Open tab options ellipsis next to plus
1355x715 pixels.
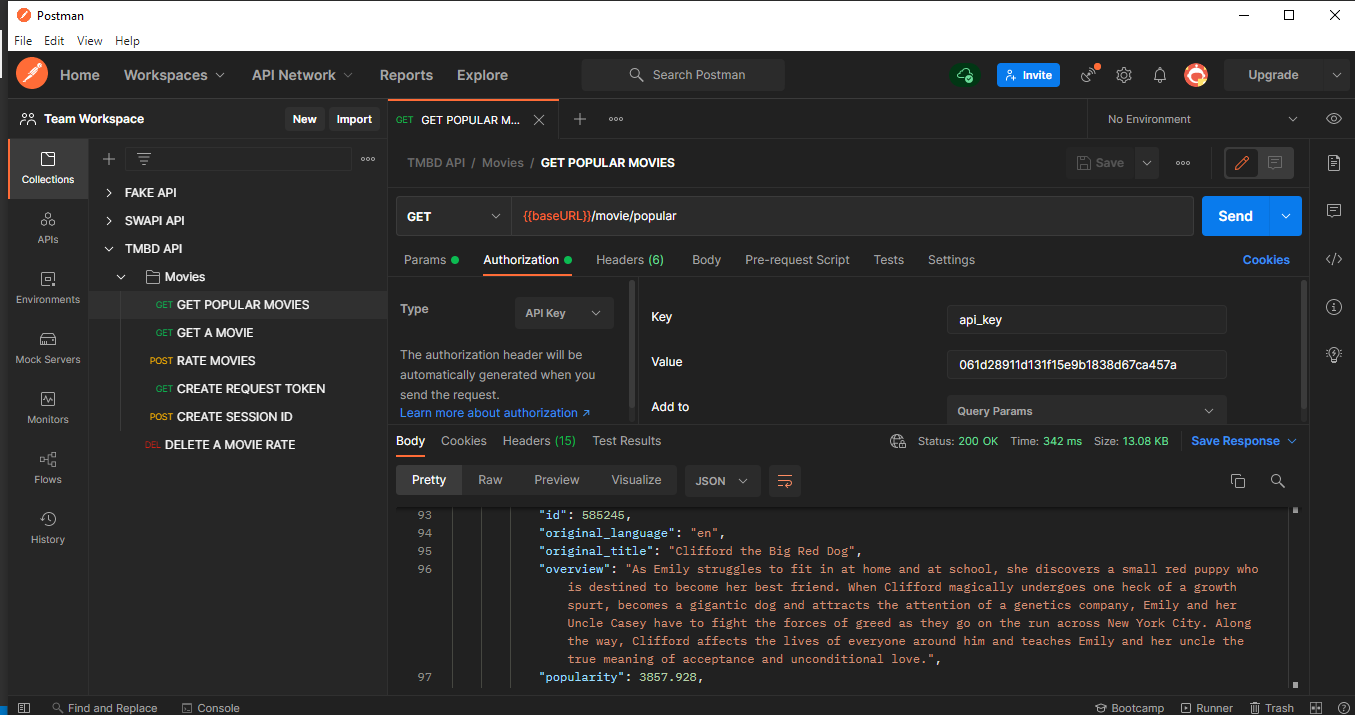616,119
